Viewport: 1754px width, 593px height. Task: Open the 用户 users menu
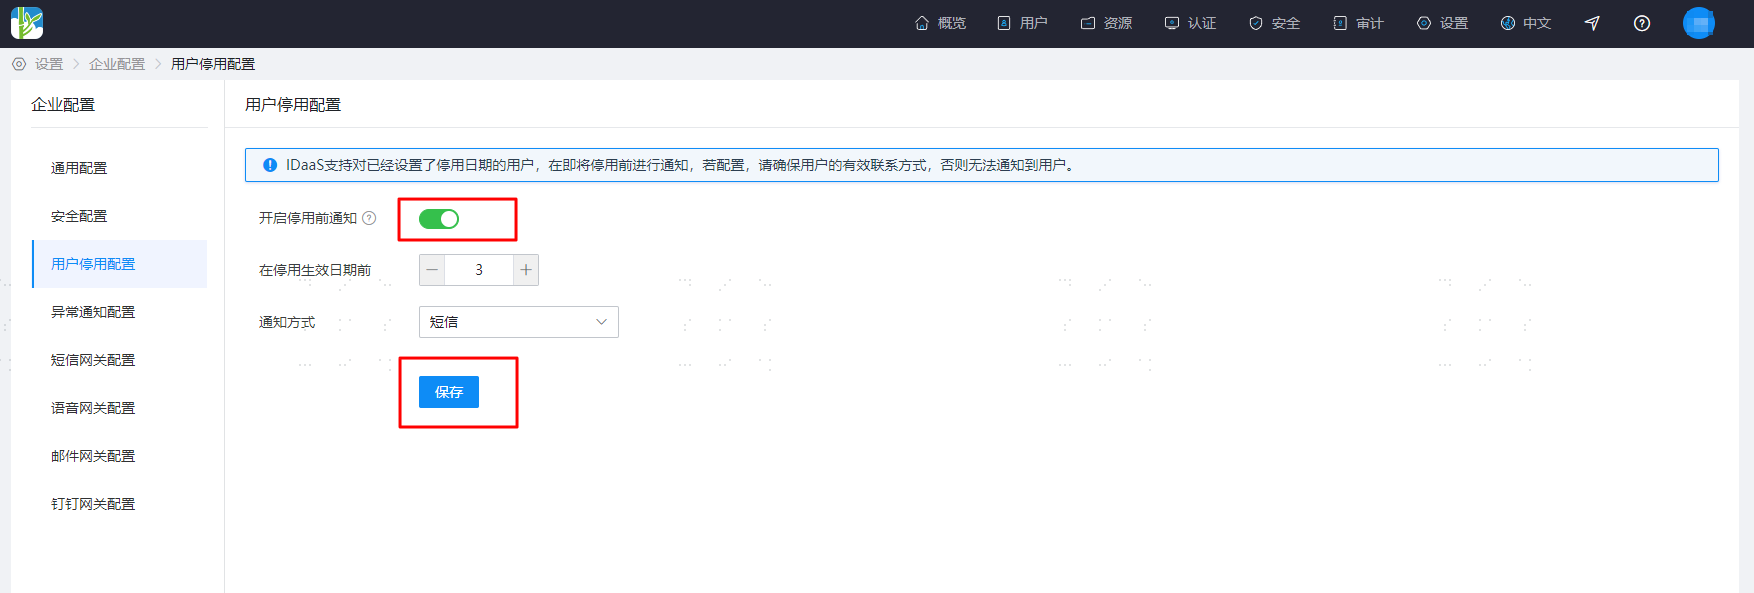click(x=1022, y=23)
